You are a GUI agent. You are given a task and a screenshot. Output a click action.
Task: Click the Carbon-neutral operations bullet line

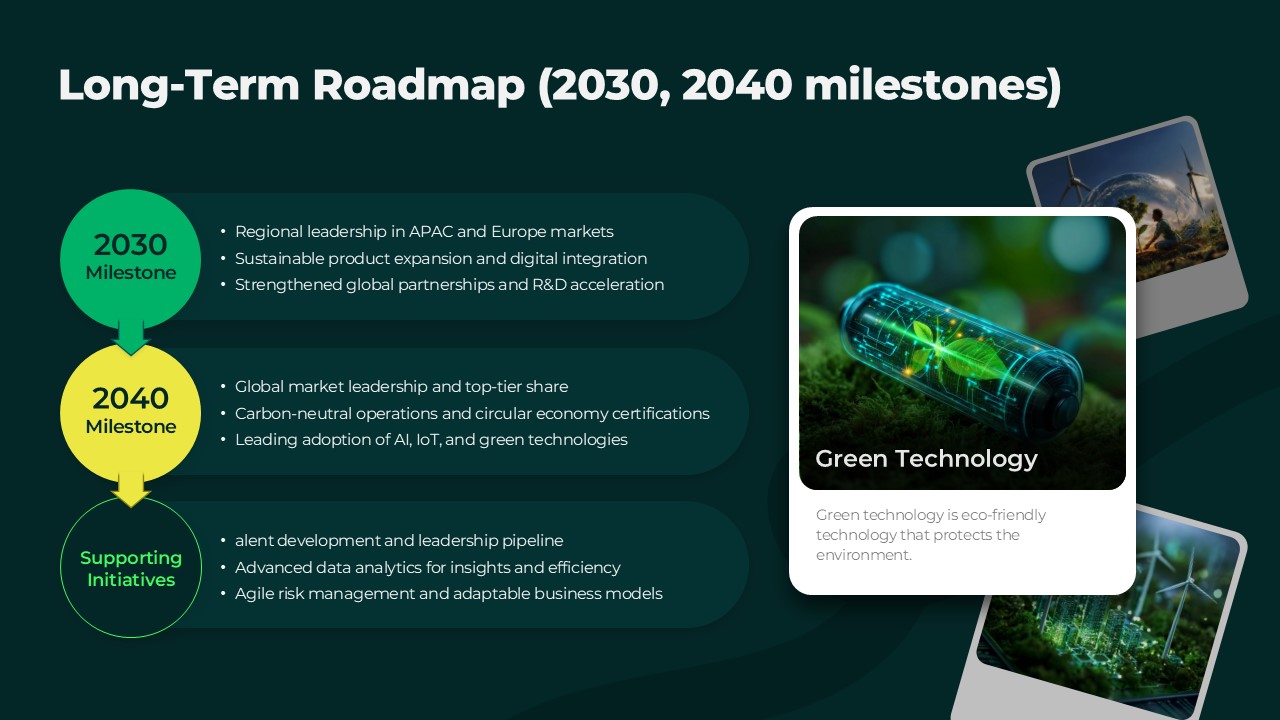tap(471, 413)
